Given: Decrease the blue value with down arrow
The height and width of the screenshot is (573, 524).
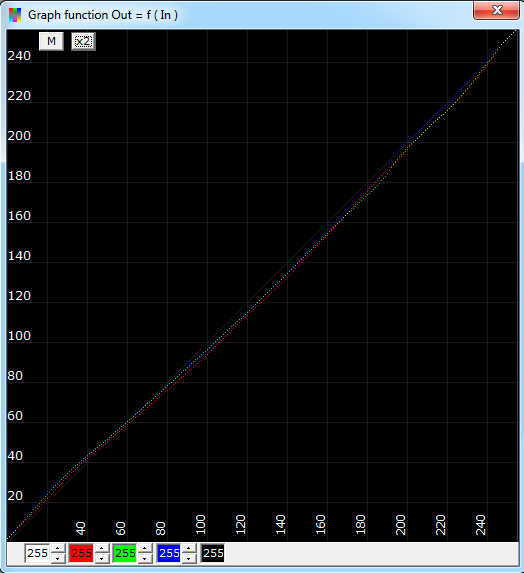Looking at the screenshot, I should coord(189,558).
